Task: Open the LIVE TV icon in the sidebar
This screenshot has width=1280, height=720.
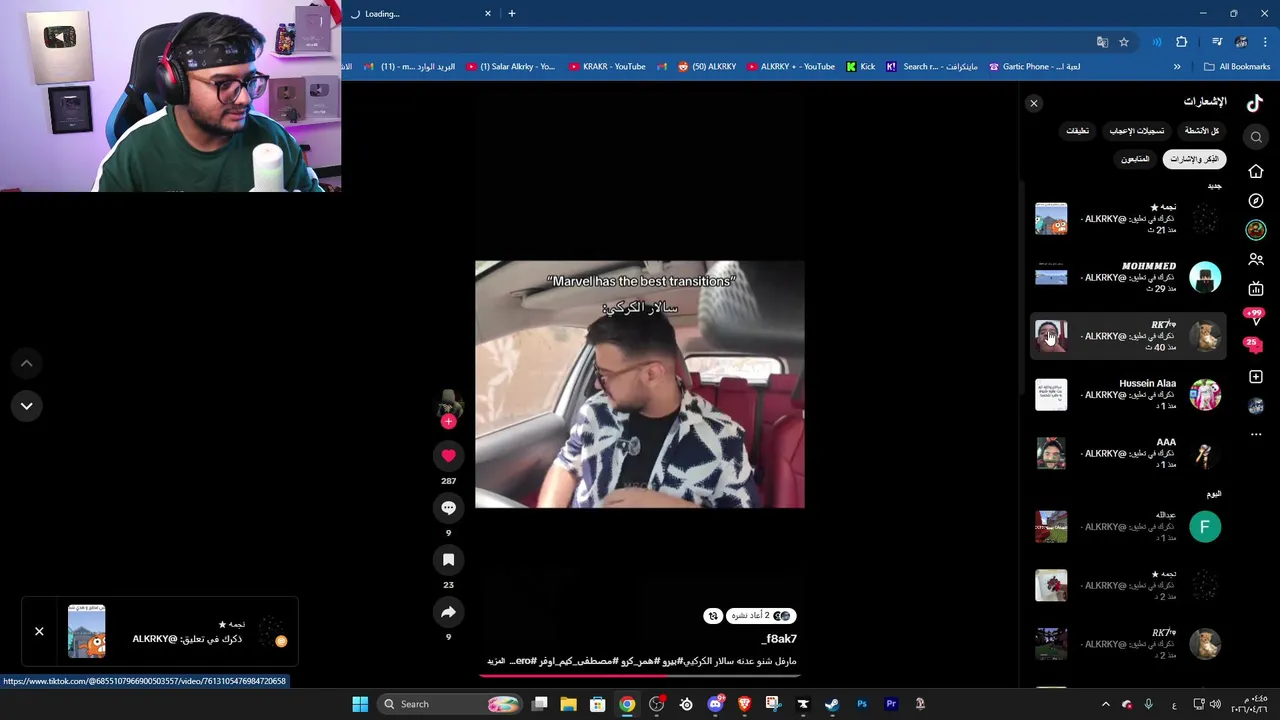Action: coord(1256,289)
